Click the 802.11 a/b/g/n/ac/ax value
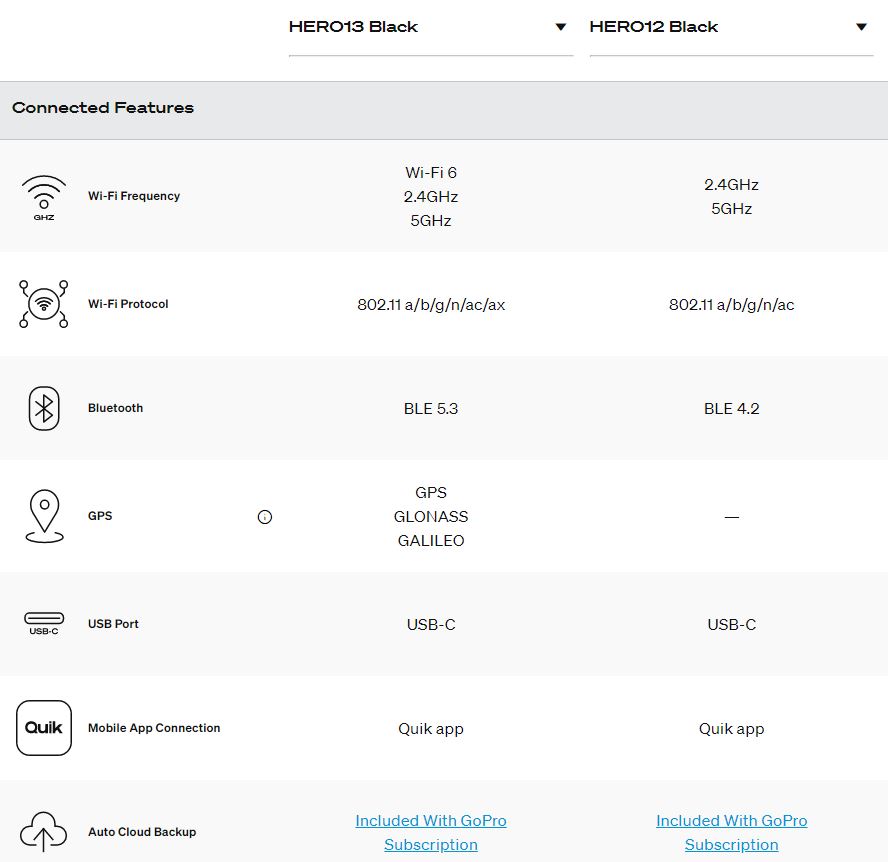Screen dimensions: 888x862 click(431, 305)
